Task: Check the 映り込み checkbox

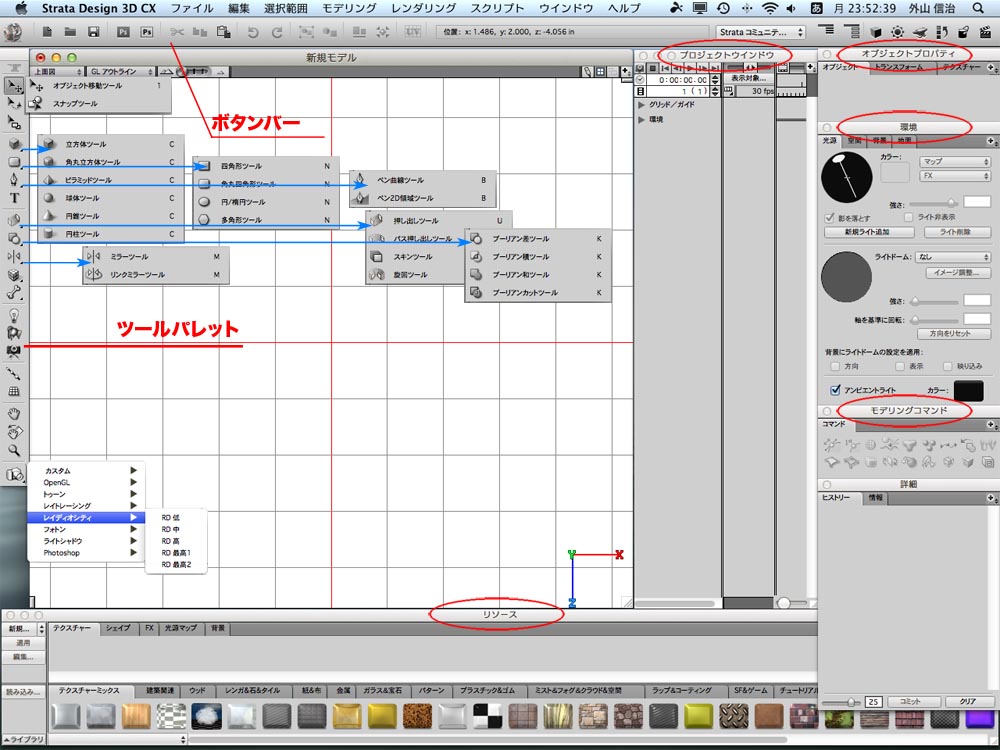Action: tap(948, 367)
